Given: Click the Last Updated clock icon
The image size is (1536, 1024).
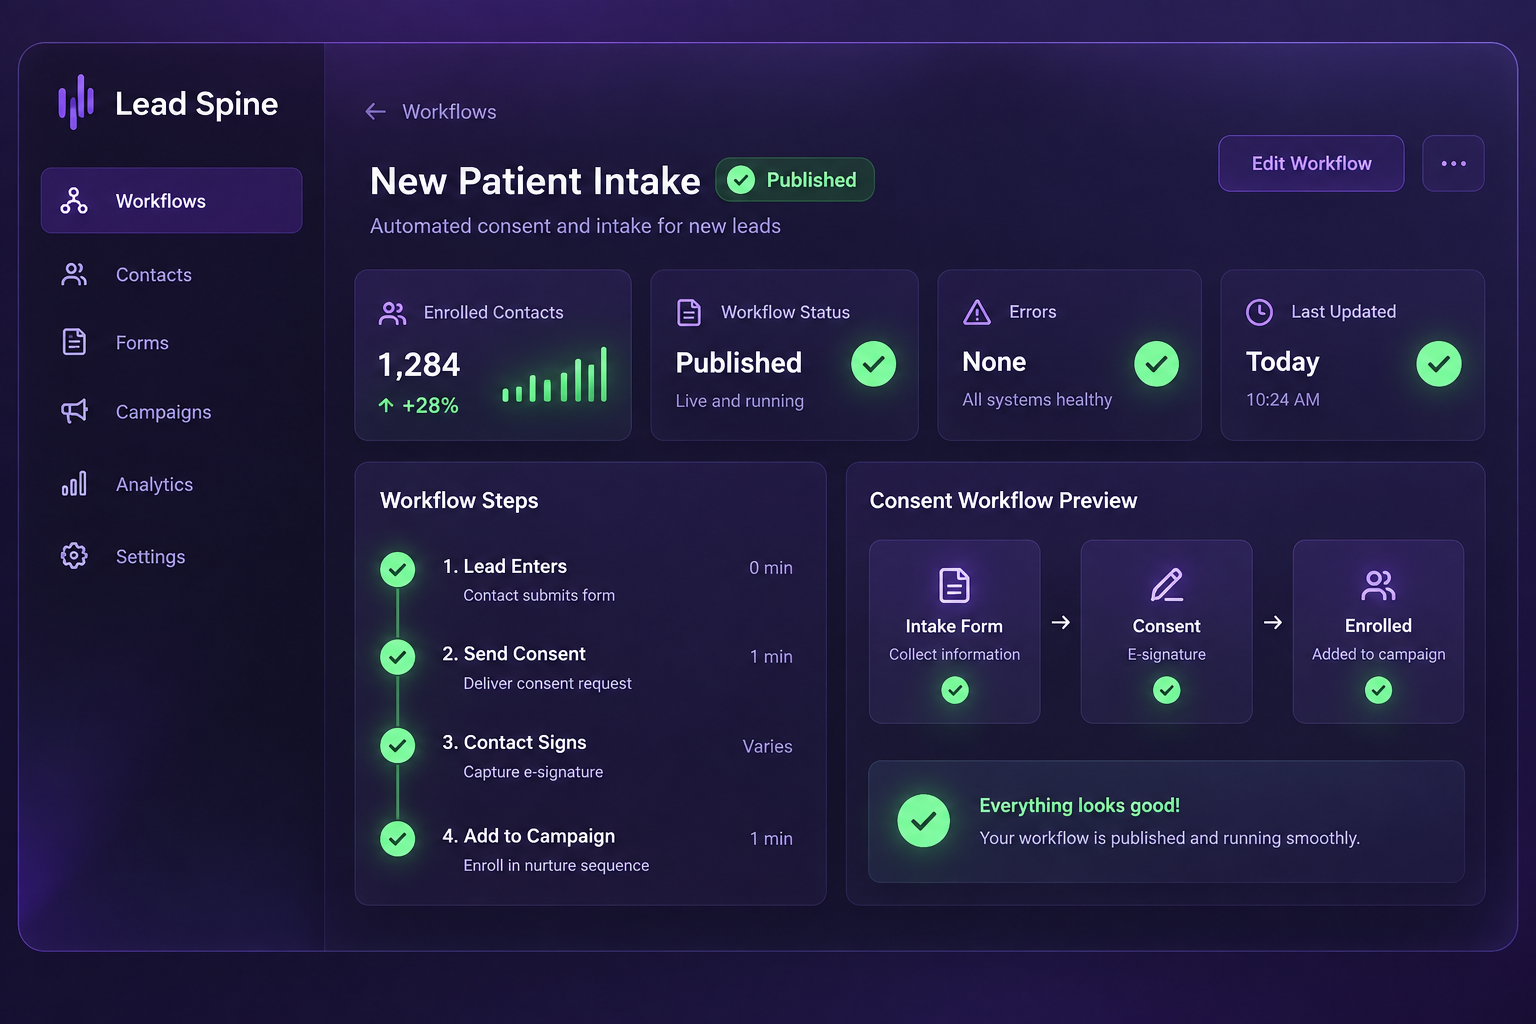Looking at the screenshot, I should [x=1259, y=312].
